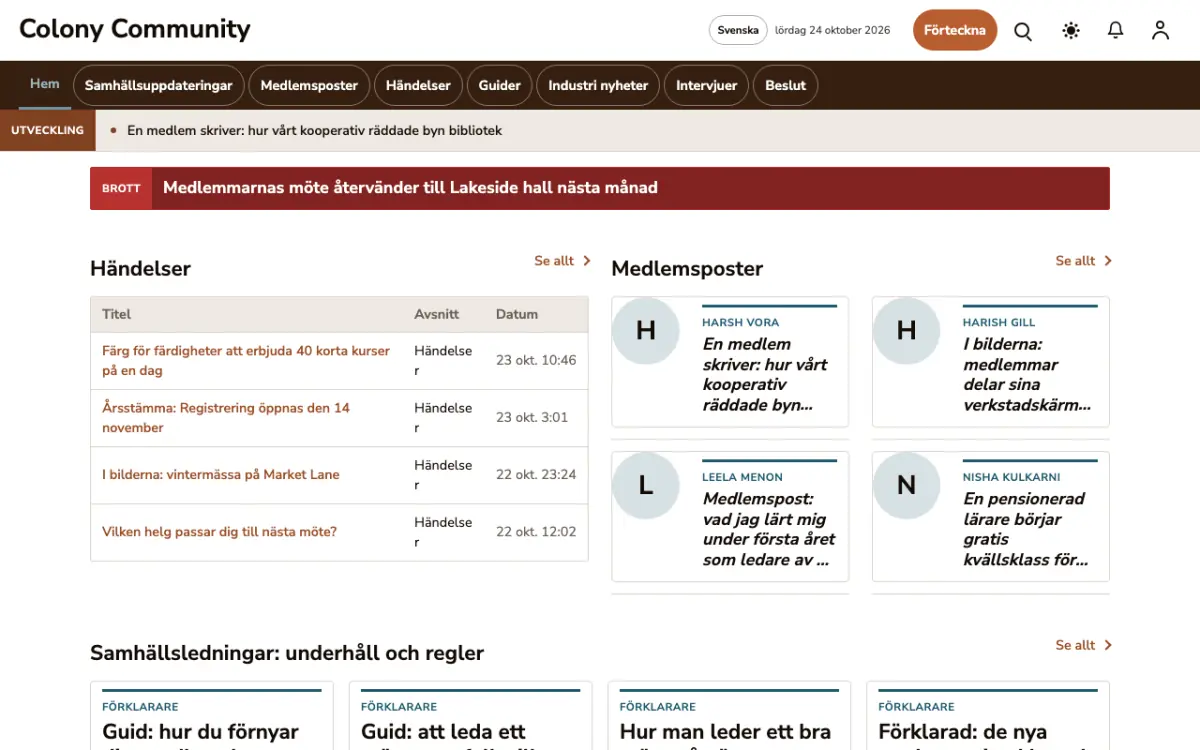Screen dimensions: 1200x750
Task: Click Harsh Vora avatar circle
Action: coord(646,330)
